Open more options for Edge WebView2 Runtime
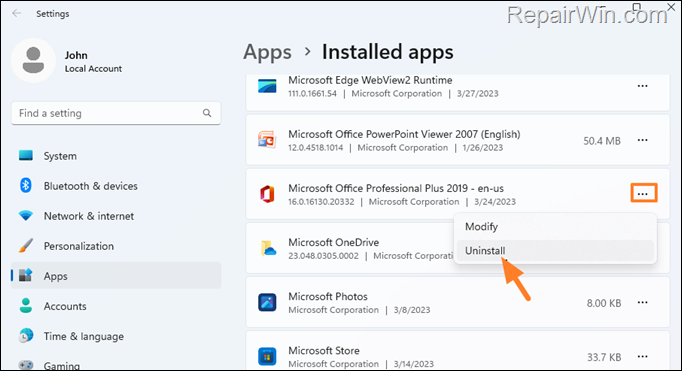 (642, 86)
